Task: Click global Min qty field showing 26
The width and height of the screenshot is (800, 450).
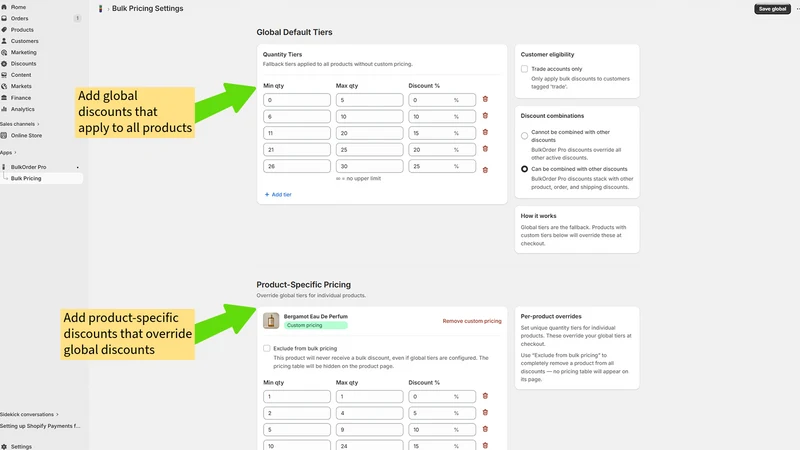Action: pos(297,166)
